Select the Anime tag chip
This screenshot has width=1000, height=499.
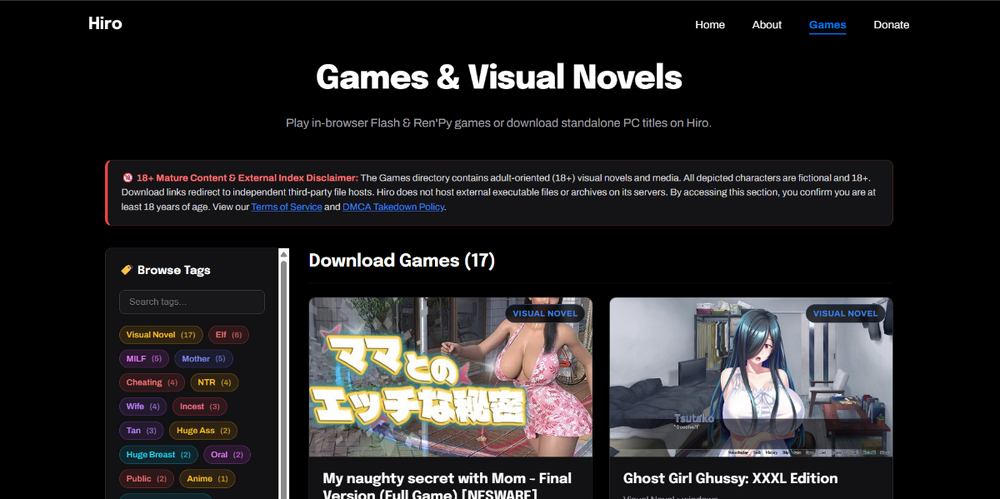pos(207,479)
